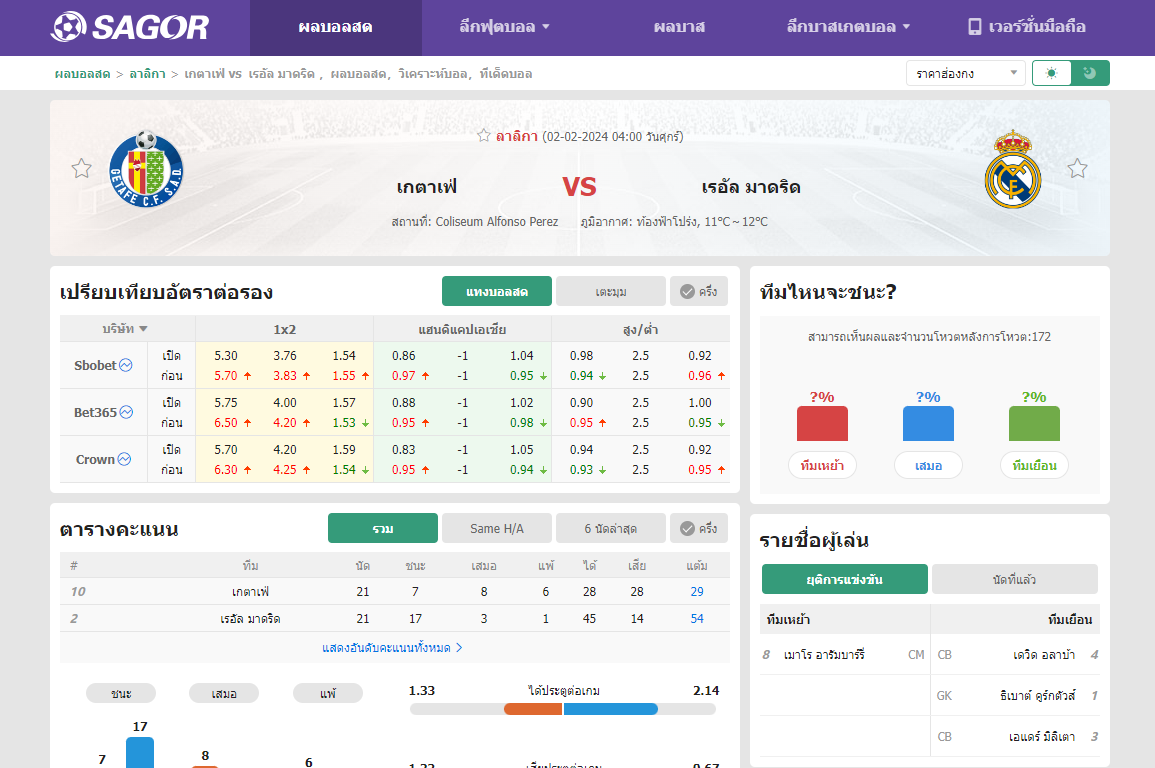1155x768 pixels.
Task: Click the La Liga league name in header
Action: tap(516, 136)
